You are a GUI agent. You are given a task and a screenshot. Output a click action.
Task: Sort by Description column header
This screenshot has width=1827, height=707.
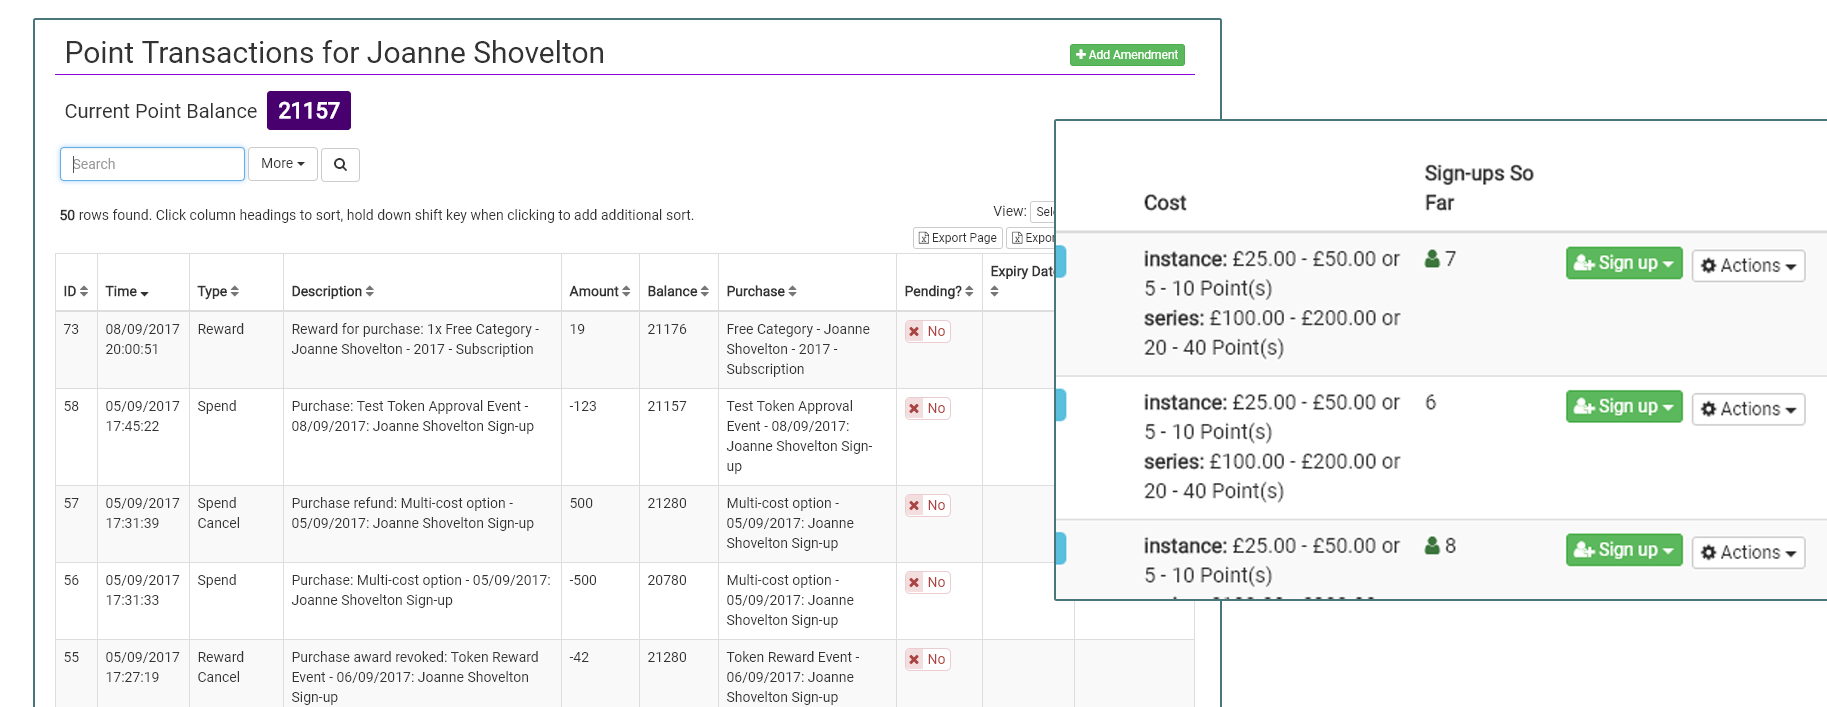(x=332, y=291)
